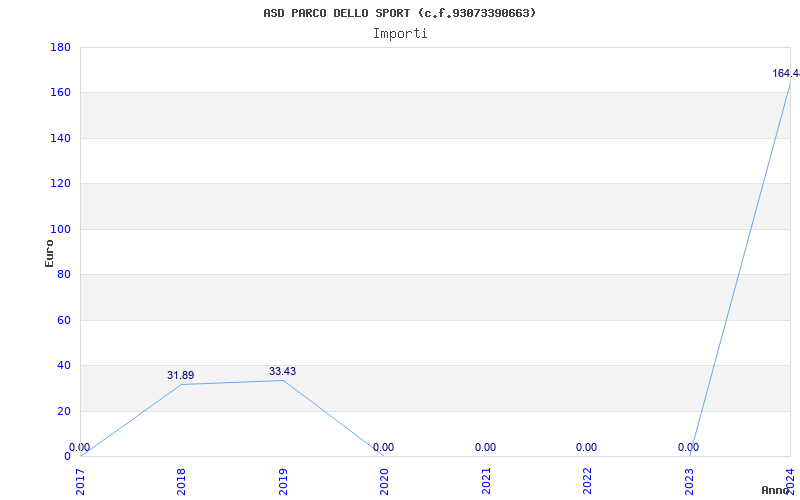Image resolution: width=800 pixels, height=500 pixels.
Task: Click the 140 y-axis tick label
Action: (x=60, y=138)
